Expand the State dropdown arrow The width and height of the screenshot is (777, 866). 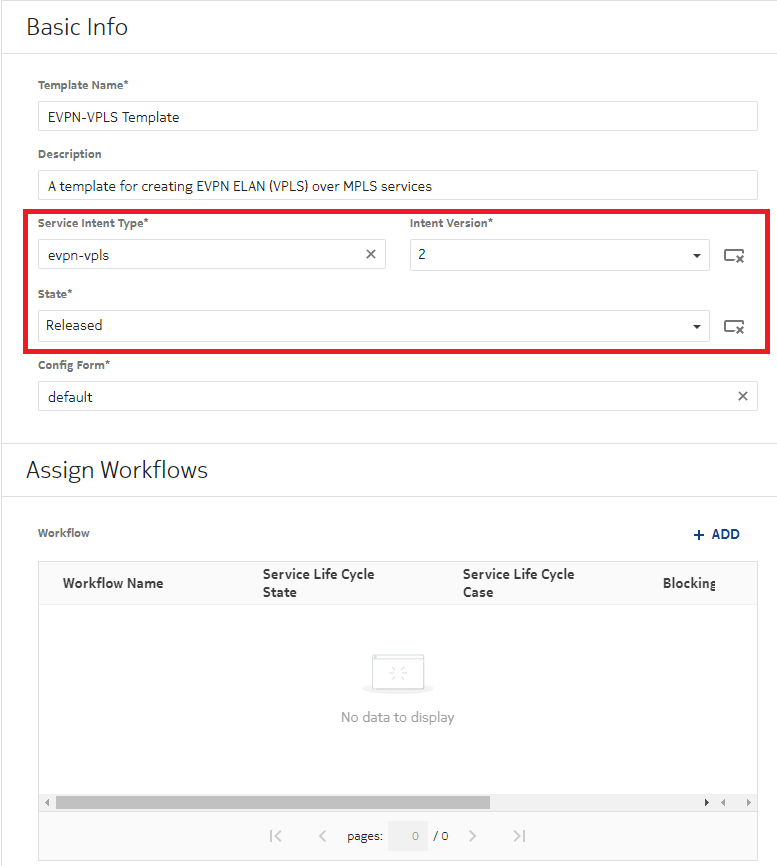[x=696, y=327]
